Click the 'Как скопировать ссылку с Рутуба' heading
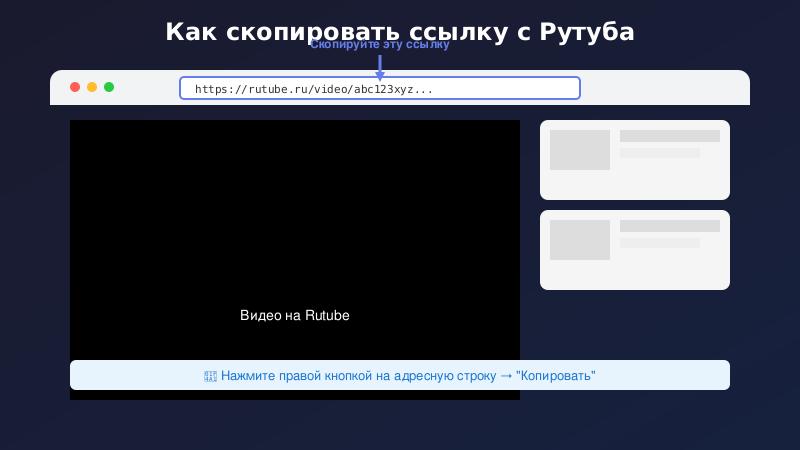This screenshot has width=800, height=450. 400,31
